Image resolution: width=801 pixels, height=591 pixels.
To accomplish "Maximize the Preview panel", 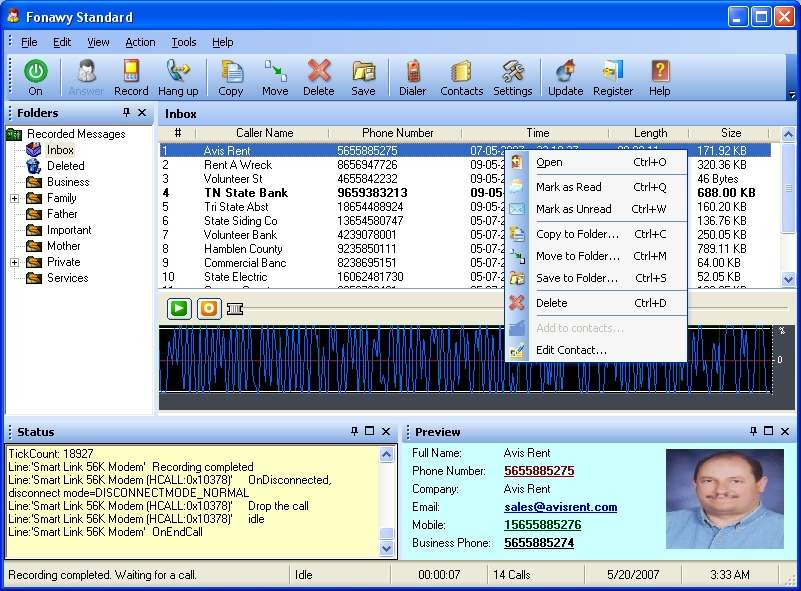I will tap(769, 431).
